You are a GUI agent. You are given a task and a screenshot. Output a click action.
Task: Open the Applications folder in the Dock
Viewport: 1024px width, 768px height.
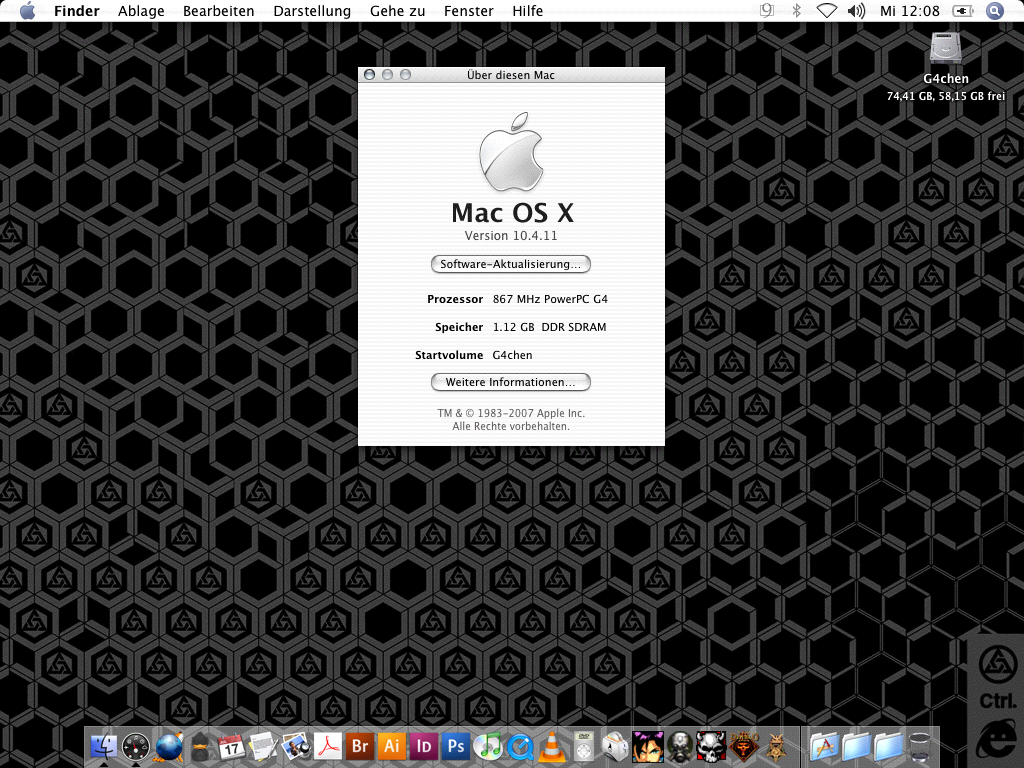(x=824, y=746)
